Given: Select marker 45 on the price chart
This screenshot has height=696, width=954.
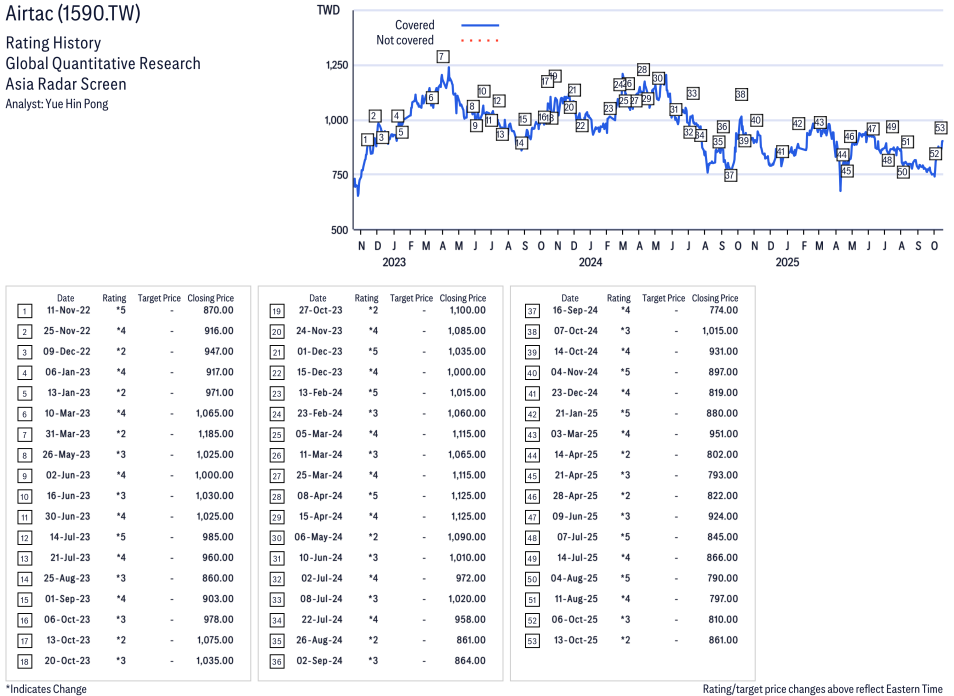Looking at the screenshot, I should [846, 171].
